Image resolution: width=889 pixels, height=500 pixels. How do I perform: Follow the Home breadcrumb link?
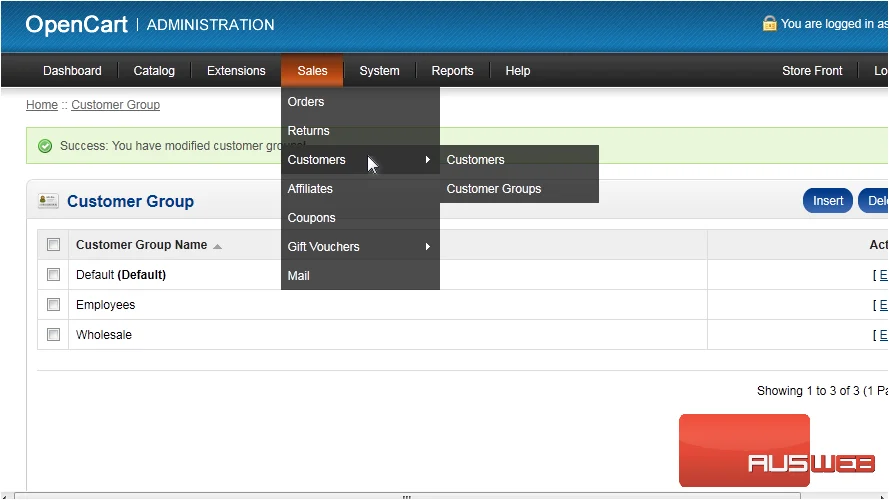click(x=42, y=105)
